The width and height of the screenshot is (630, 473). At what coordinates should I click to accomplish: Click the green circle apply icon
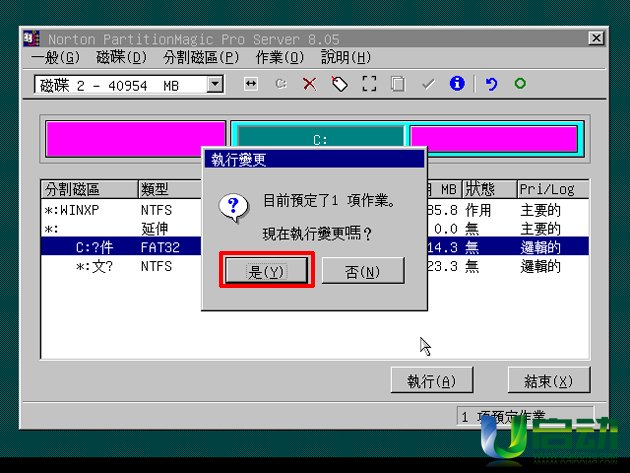click(x=520, y=85)
